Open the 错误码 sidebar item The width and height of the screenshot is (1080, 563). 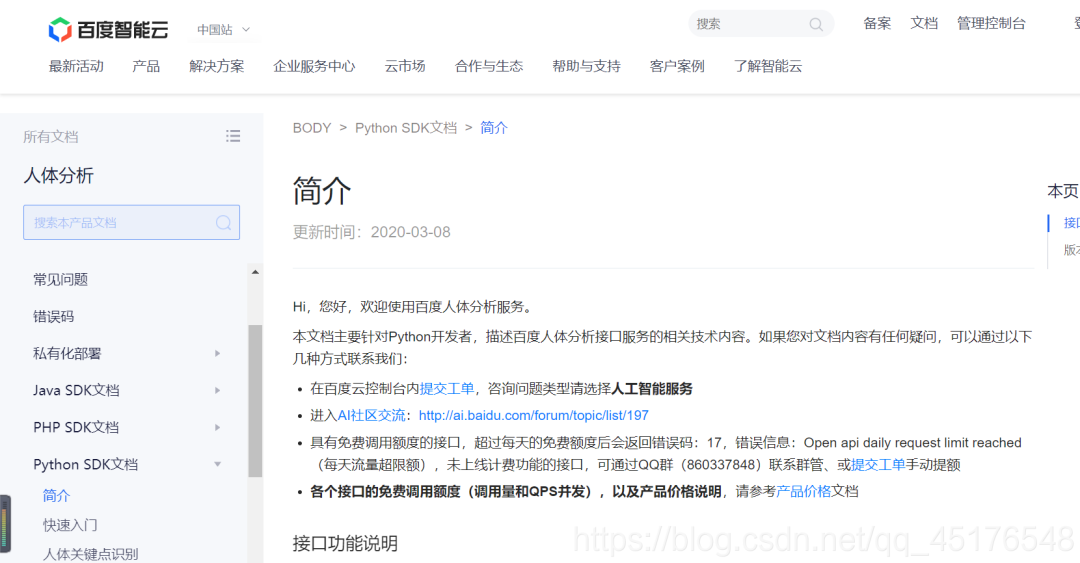[54, 316]
